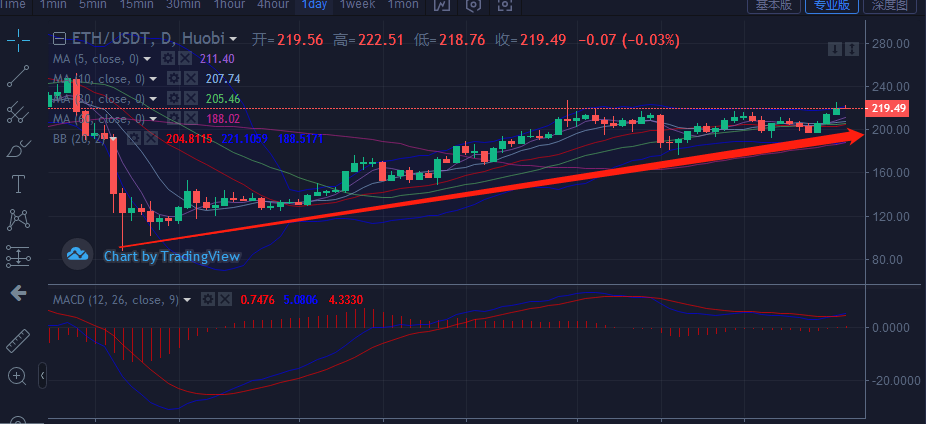926x424 pixels.
Task: Select the 专业版 professional version button
Action: tap(832, 5)
